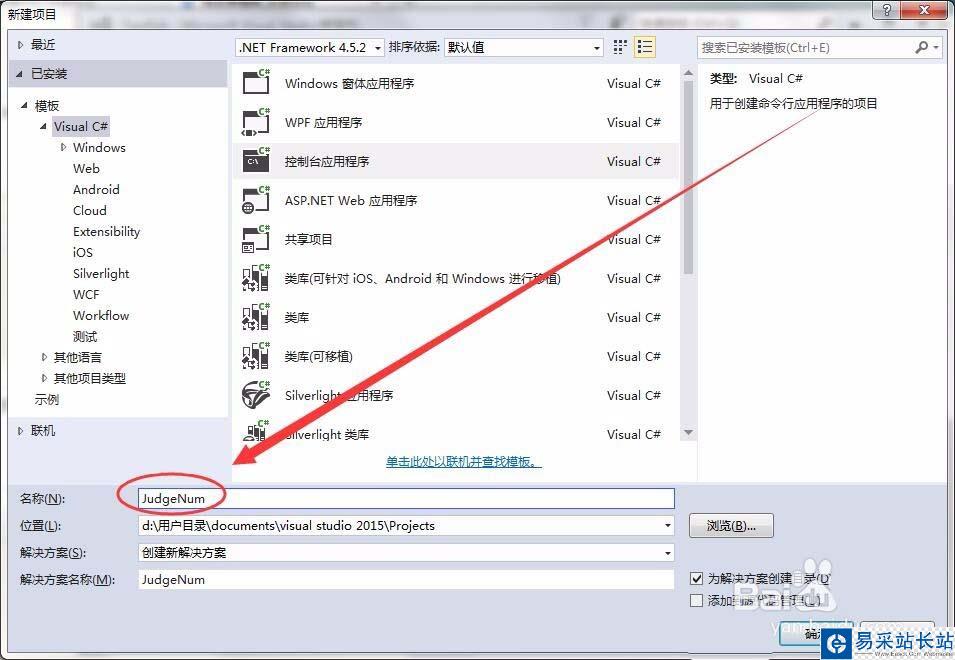This screenshot has height=660, width=955.
Task: Select the 示例 tree item
Action: pos(47,399)
